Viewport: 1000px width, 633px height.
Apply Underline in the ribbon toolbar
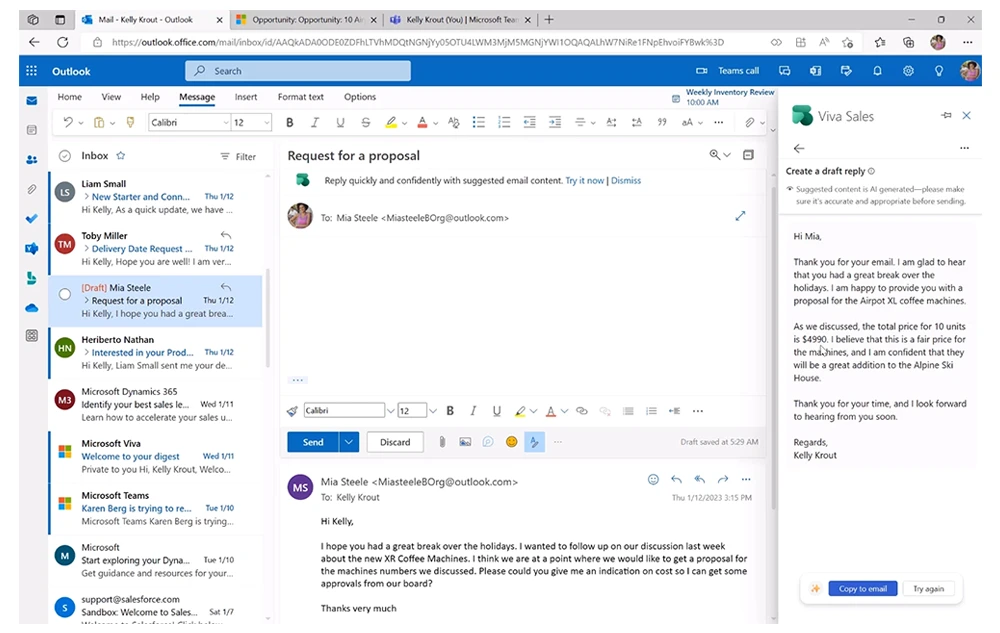point(340,122)
